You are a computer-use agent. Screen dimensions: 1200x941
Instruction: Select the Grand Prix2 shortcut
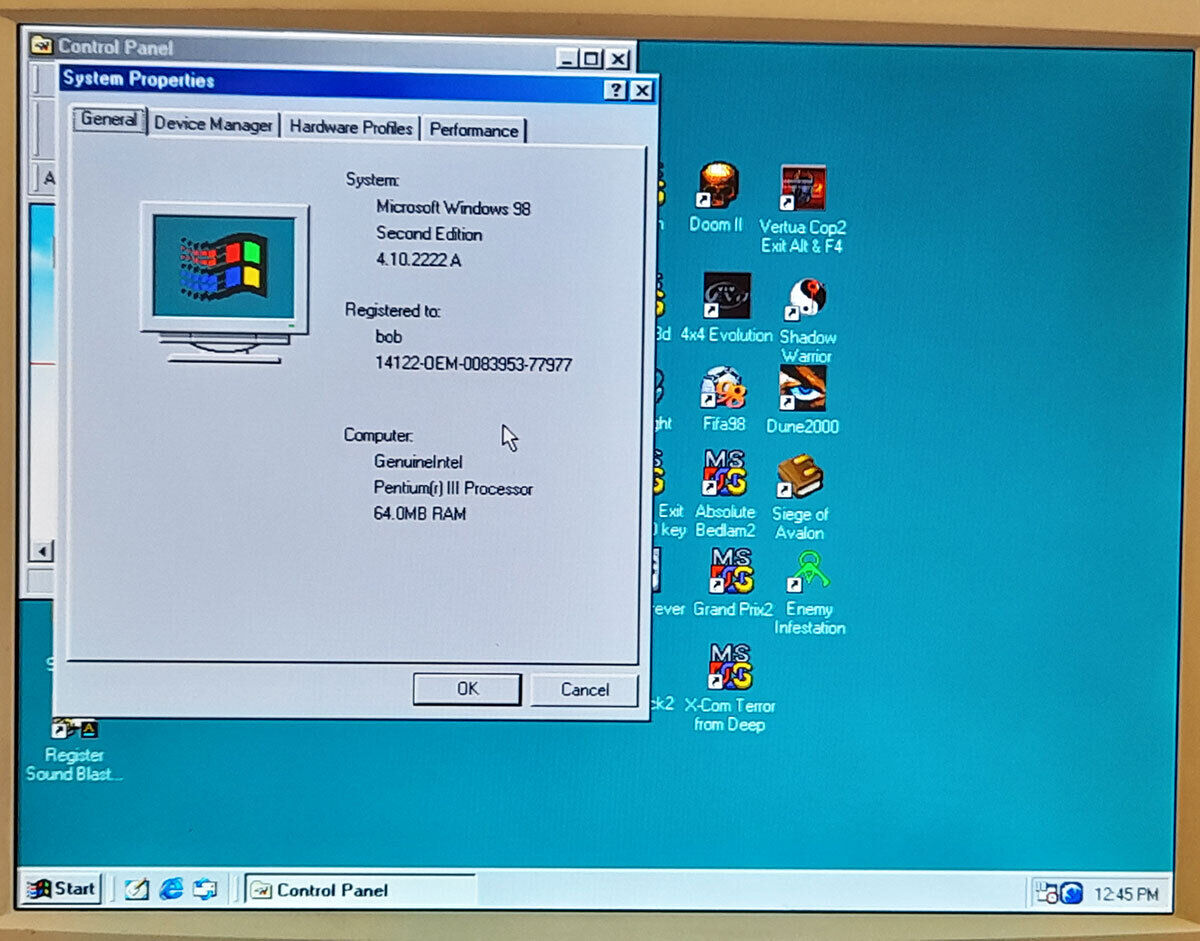point(732,582)
